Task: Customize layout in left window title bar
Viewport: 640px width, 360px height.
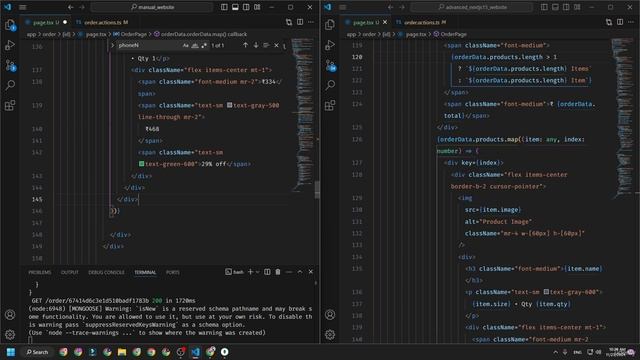Action: (257, 7)
